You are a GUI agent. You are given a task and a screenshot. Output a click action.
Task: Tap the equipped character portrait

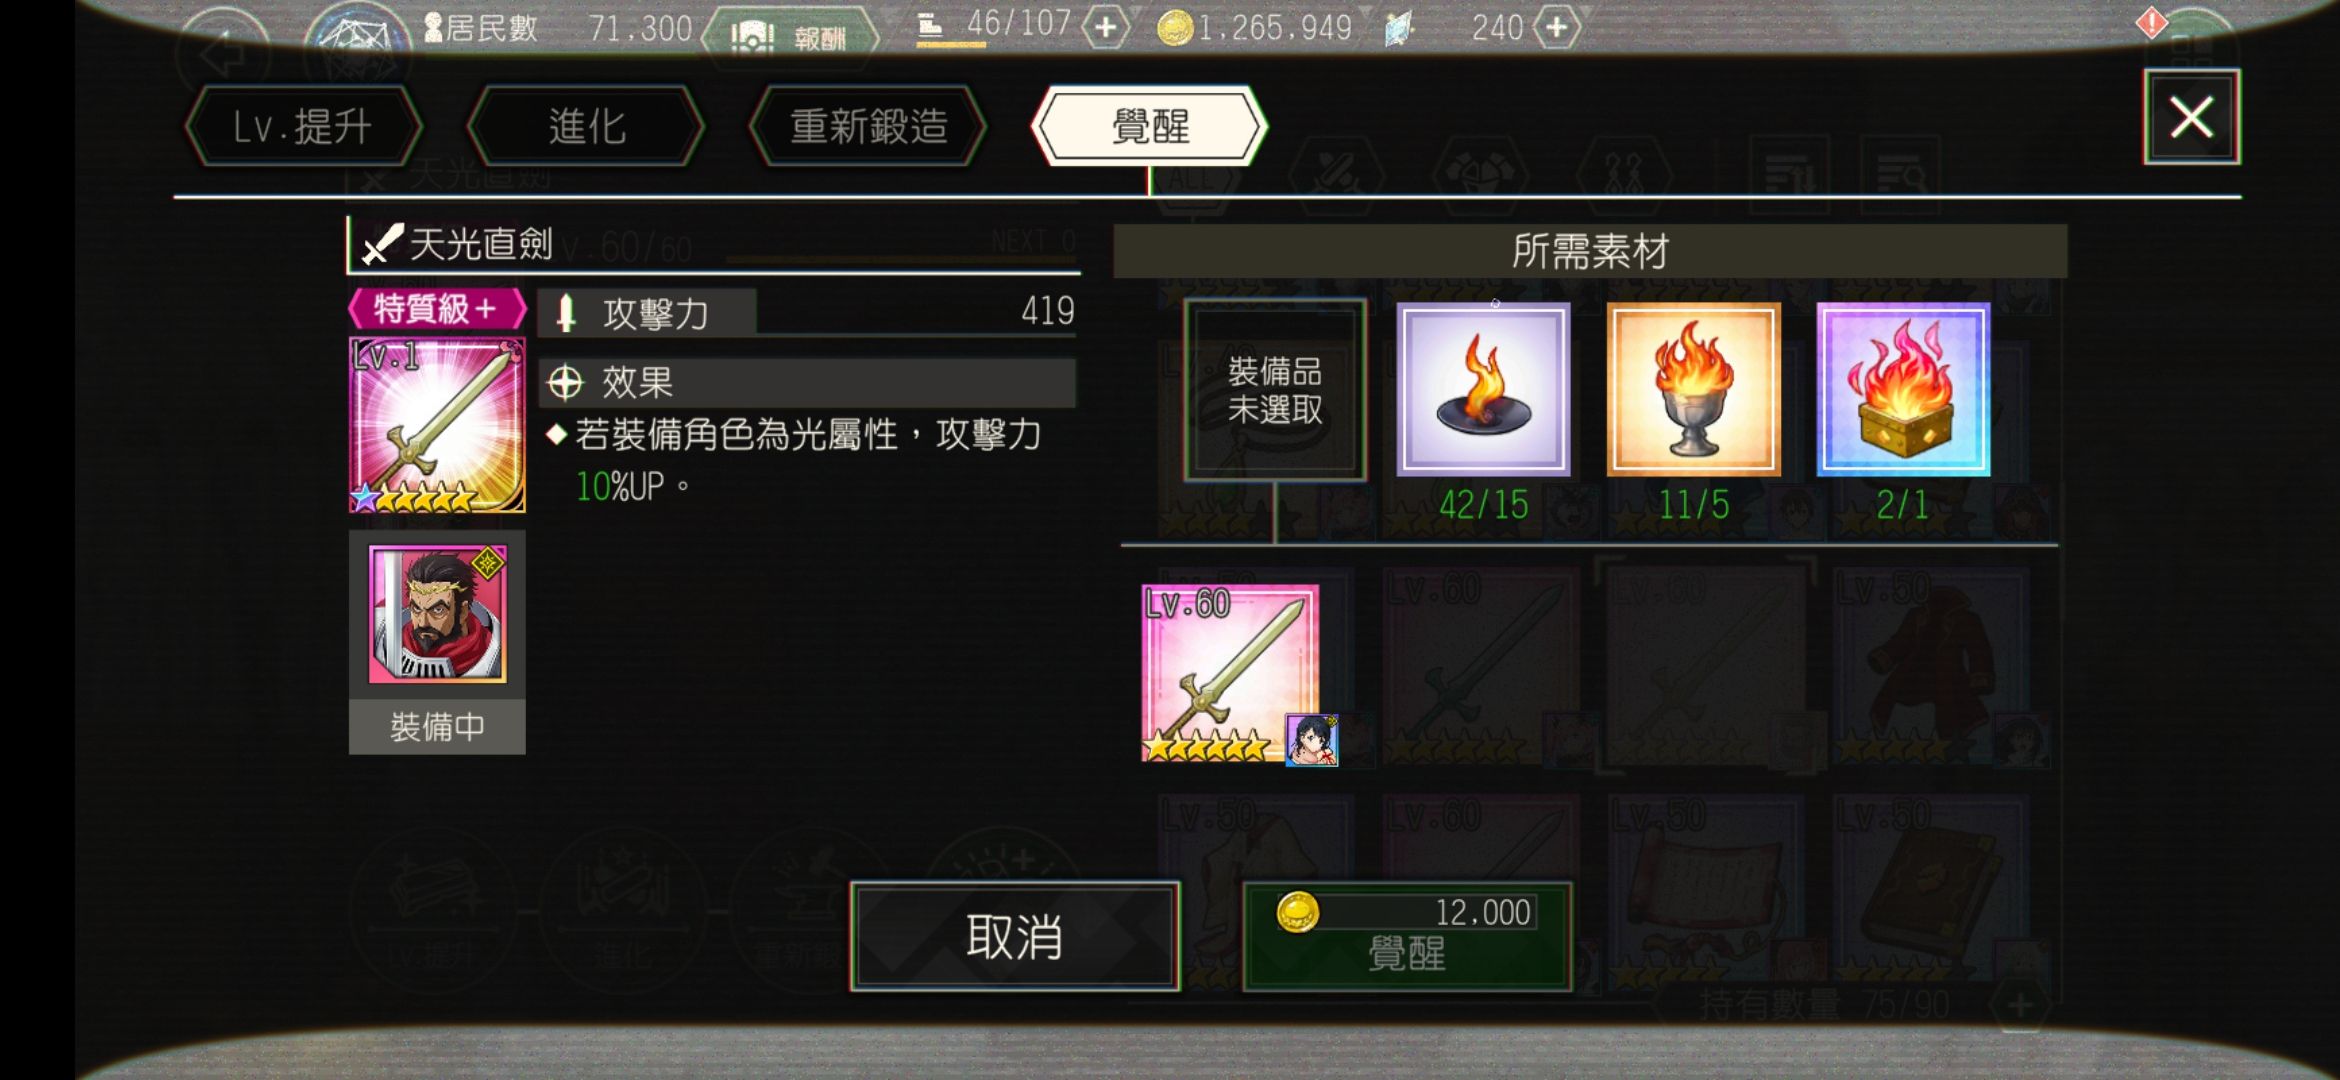437,614
